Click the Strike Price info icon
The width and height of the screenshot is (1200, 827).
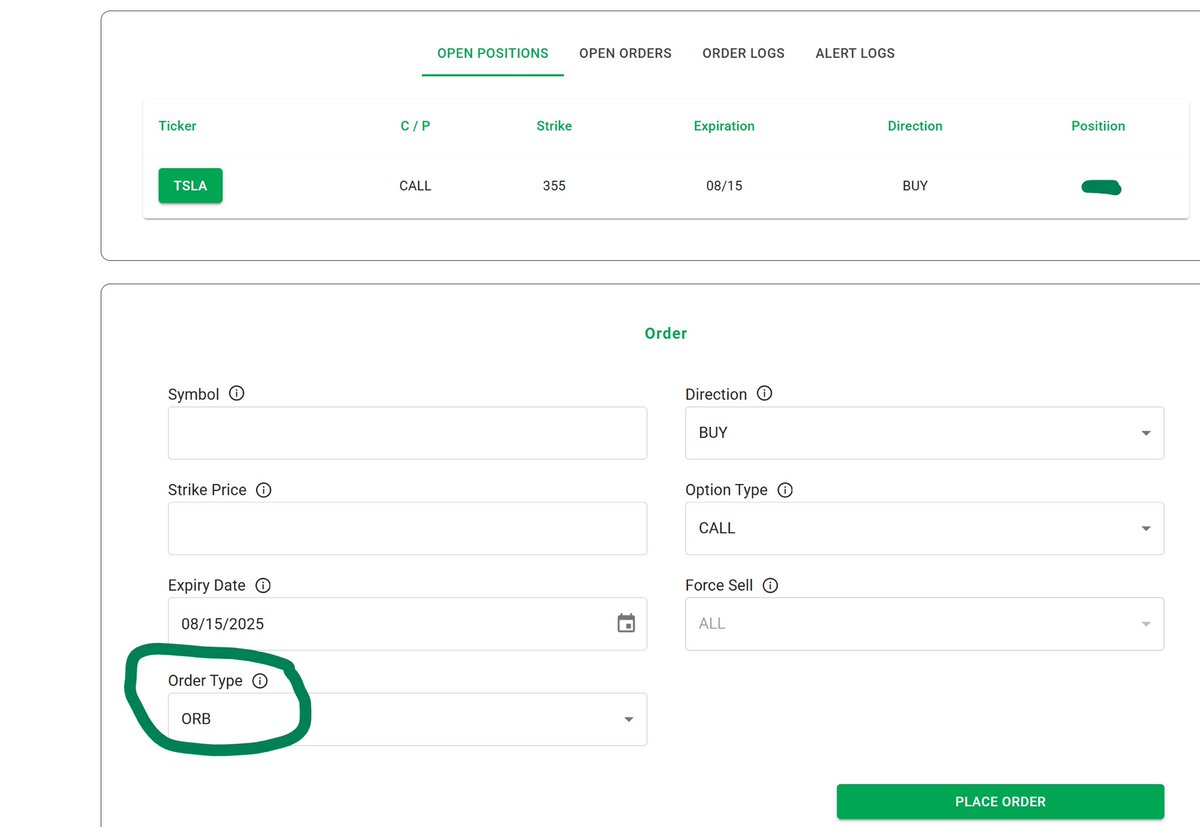coord(264,490)
